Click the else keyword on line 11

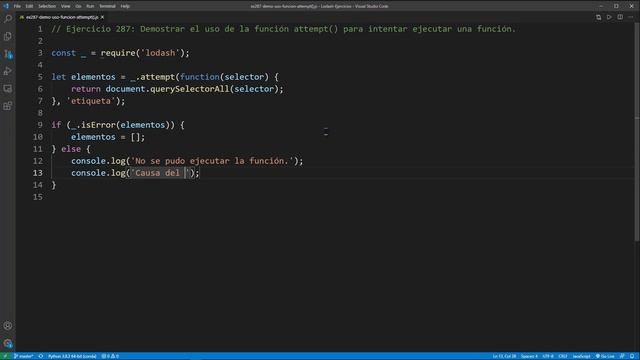coord(71,149)
